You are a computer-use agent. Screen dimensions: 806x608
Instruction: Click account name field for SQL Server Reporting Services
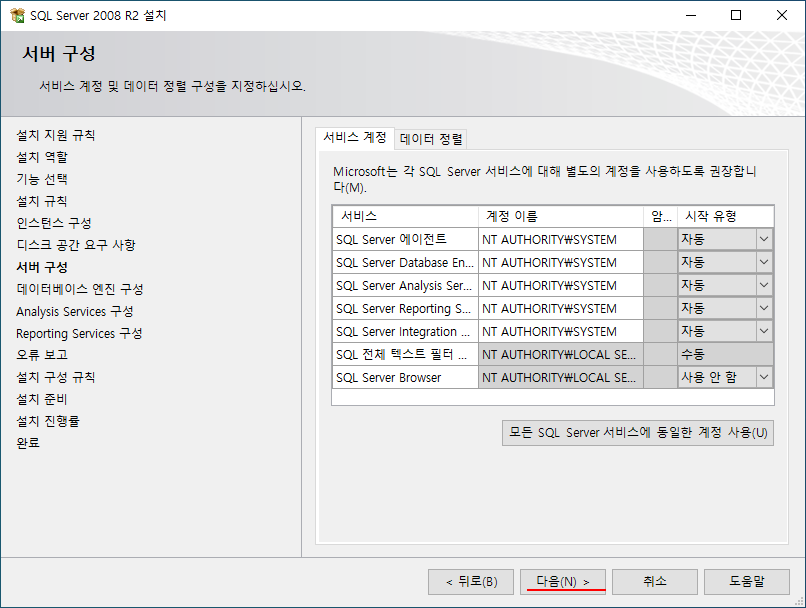tap(561, 308)
